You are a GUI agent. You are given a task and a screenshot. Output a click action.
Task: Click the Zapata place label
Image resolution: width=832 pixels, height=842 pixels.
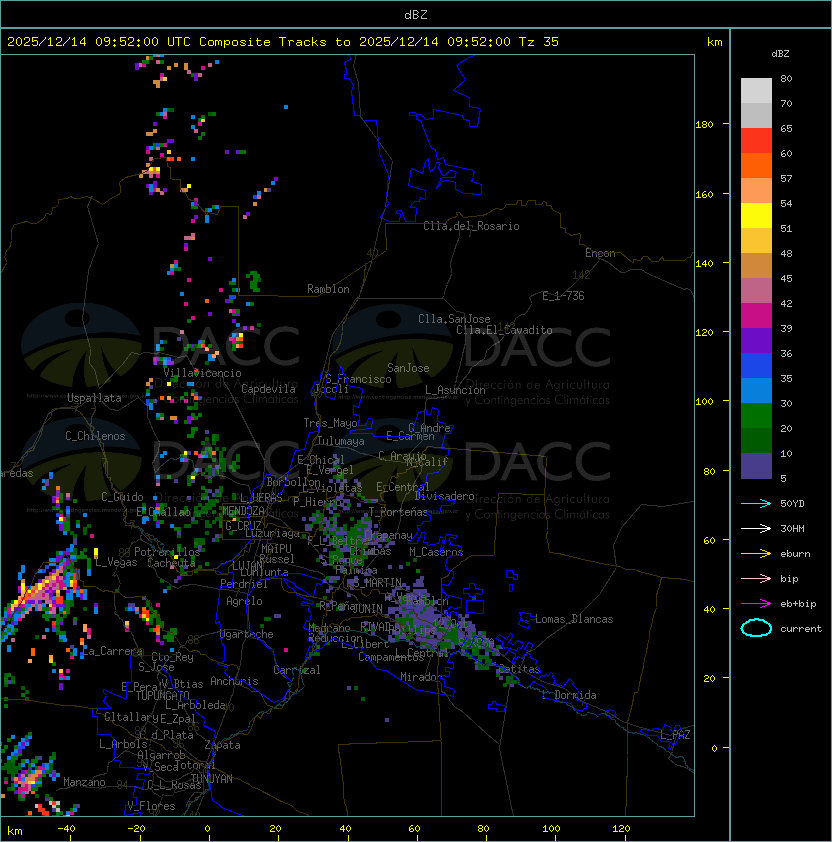(222, 745)
